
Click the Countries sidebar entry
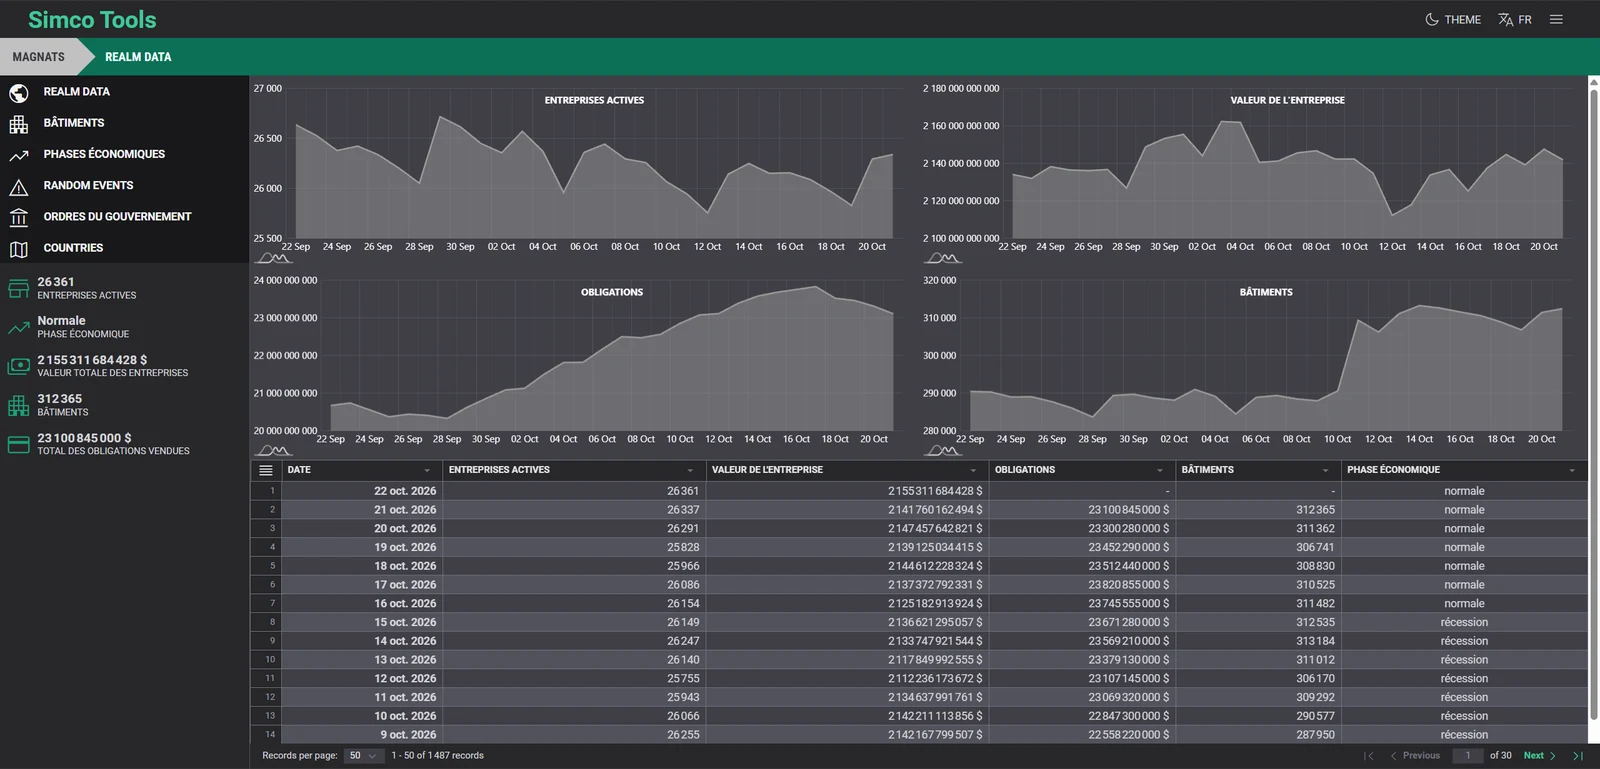click(x=73, y=248)
